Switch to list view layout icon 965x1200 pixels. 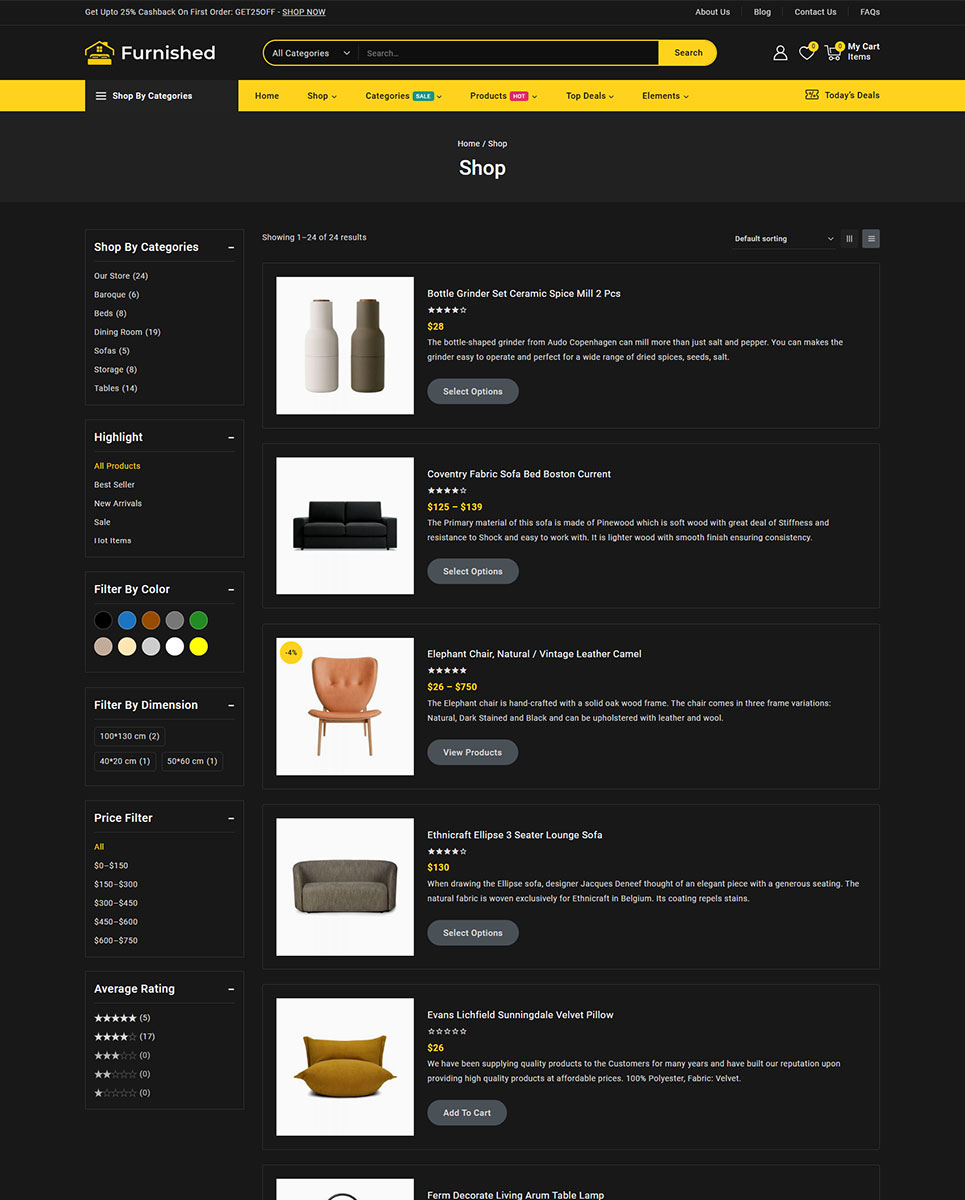tap(871, 239)
